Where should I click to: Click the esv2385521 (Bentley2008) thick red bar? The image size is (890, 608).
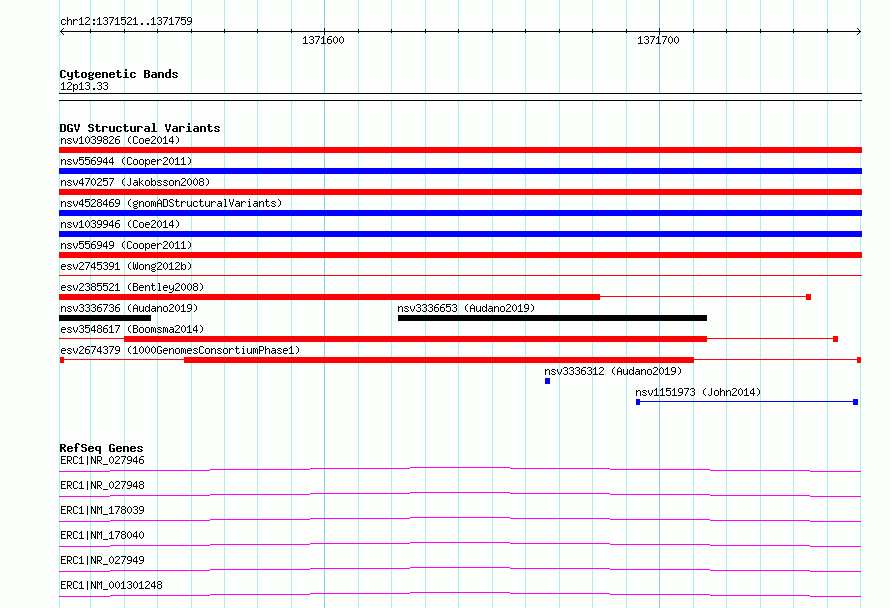pos(329,297)
